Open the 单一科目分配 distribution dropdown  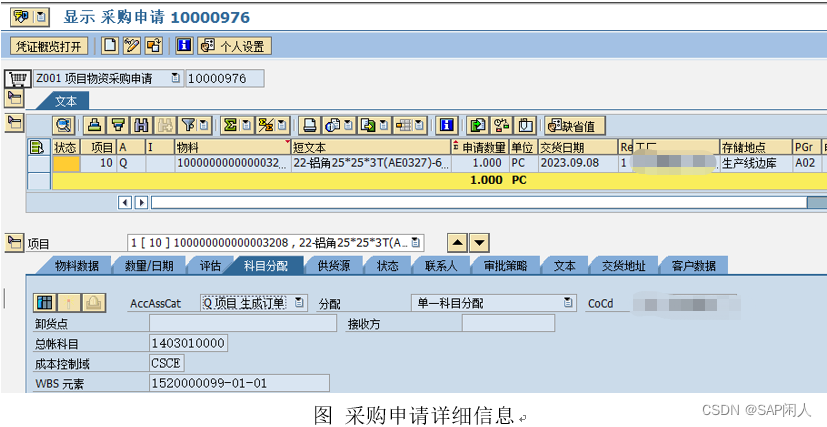coord(567,303)
